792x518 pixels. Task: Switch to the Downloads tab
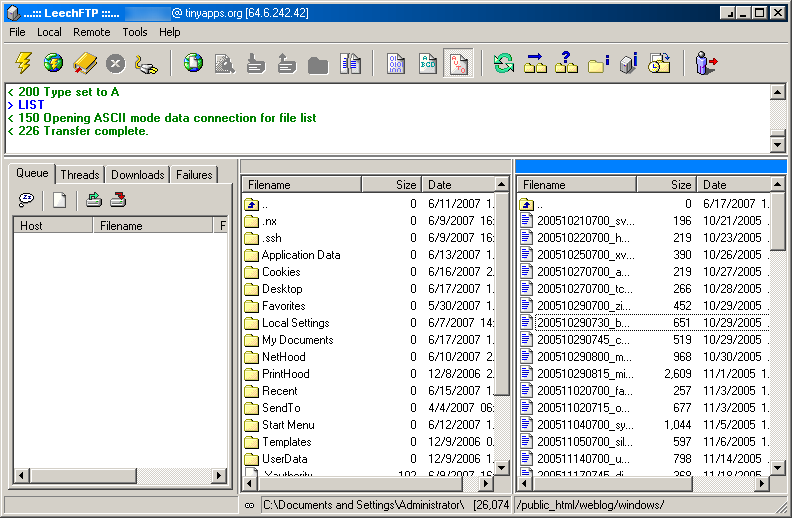[x=137, y=175]
